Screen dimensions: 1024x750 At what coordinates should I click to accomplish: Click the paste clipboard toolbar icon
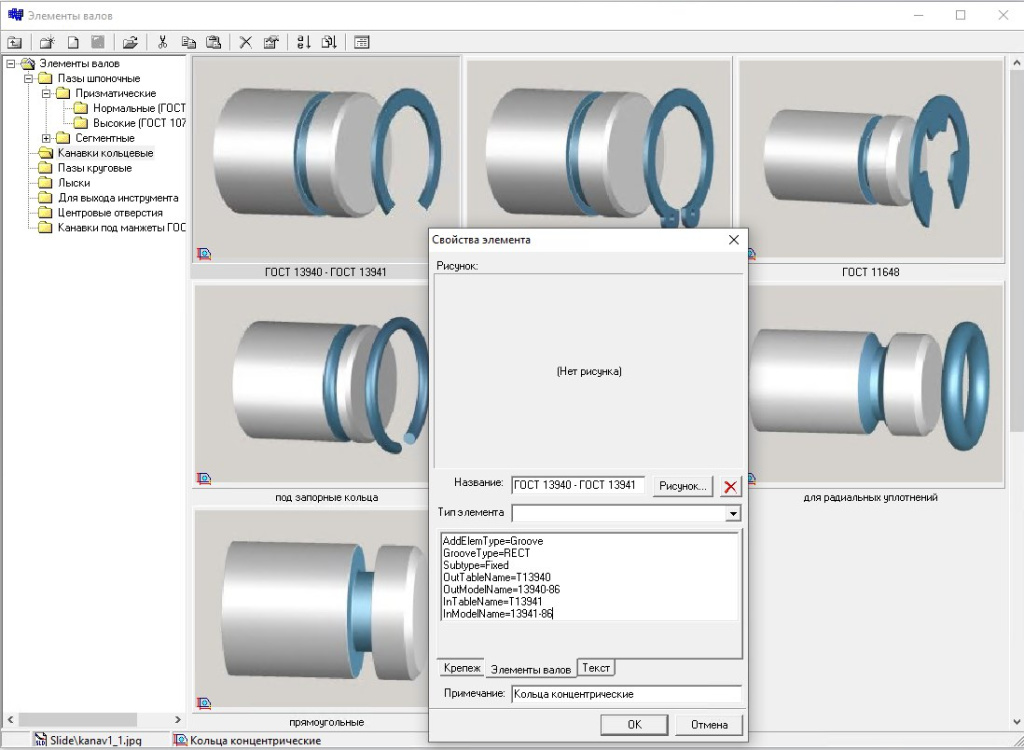click(213, 42)
